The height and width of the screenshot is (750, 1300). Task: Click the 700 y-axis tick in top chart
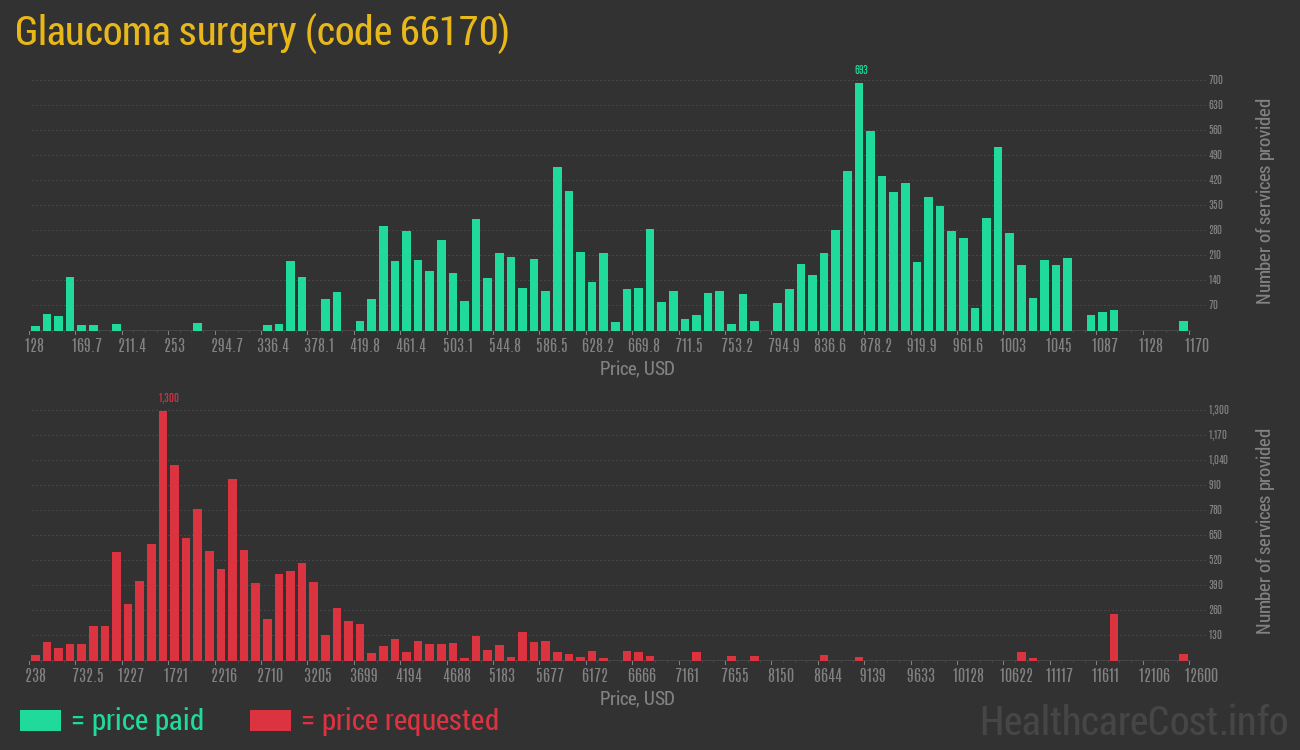1215,80
